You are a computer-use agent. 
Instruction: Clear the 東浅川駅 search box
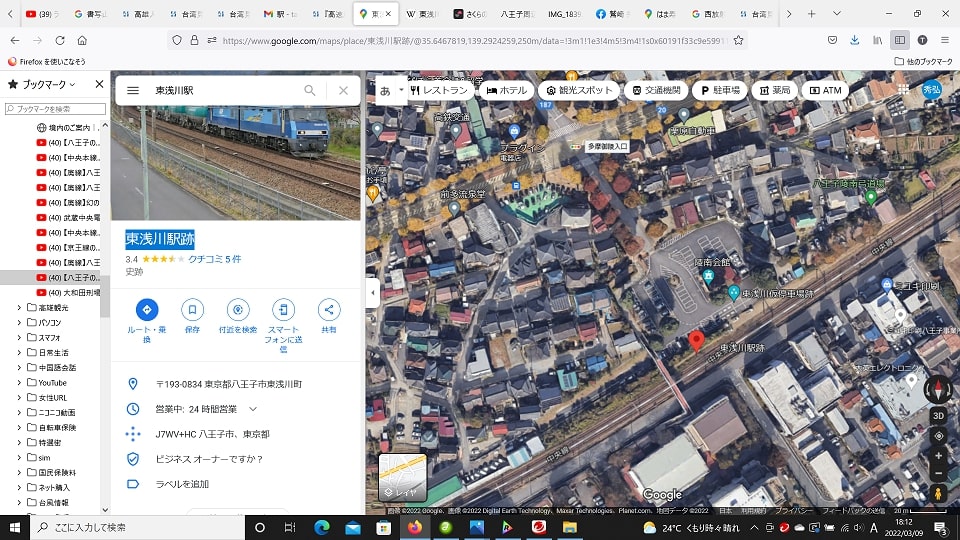[x=343, y=91]
